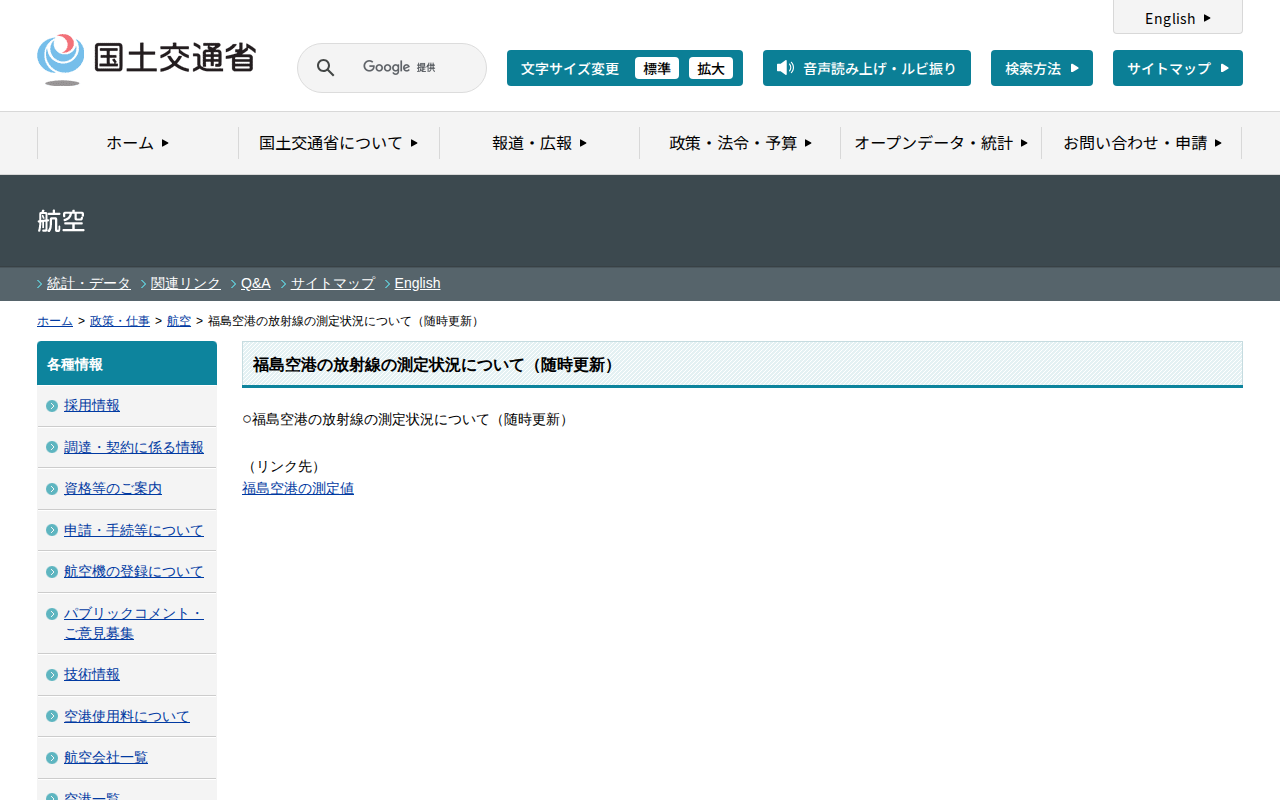
Task: Click the arrow icon on 検索方法 button
Action: click(1075, 68)
